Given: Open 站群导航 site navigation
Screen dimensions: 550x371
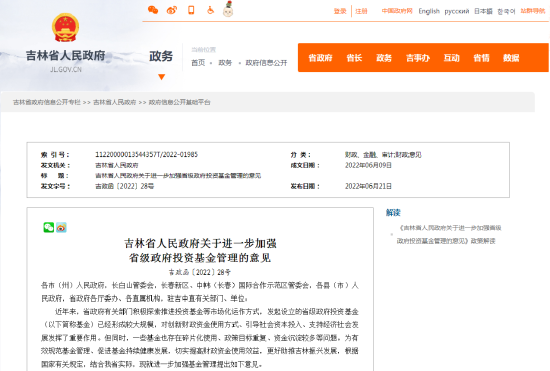Looking at the screenshot, I should click(533, 11).
